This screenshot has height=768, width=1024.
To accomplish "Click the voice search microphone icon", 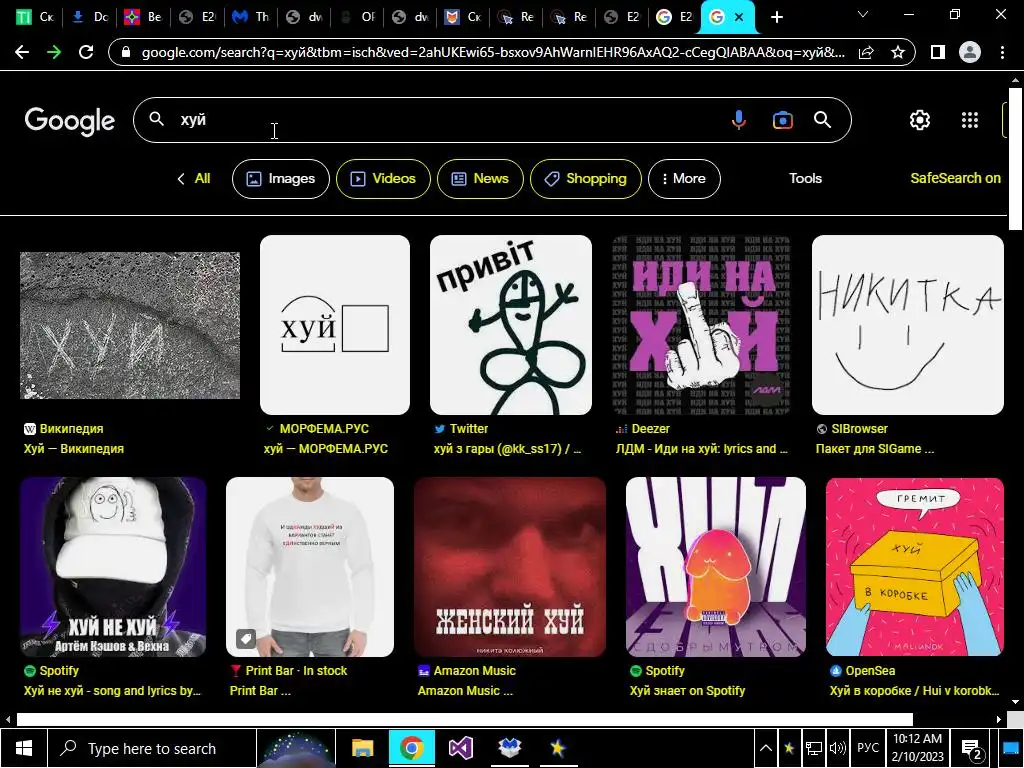I will point(739,120).
